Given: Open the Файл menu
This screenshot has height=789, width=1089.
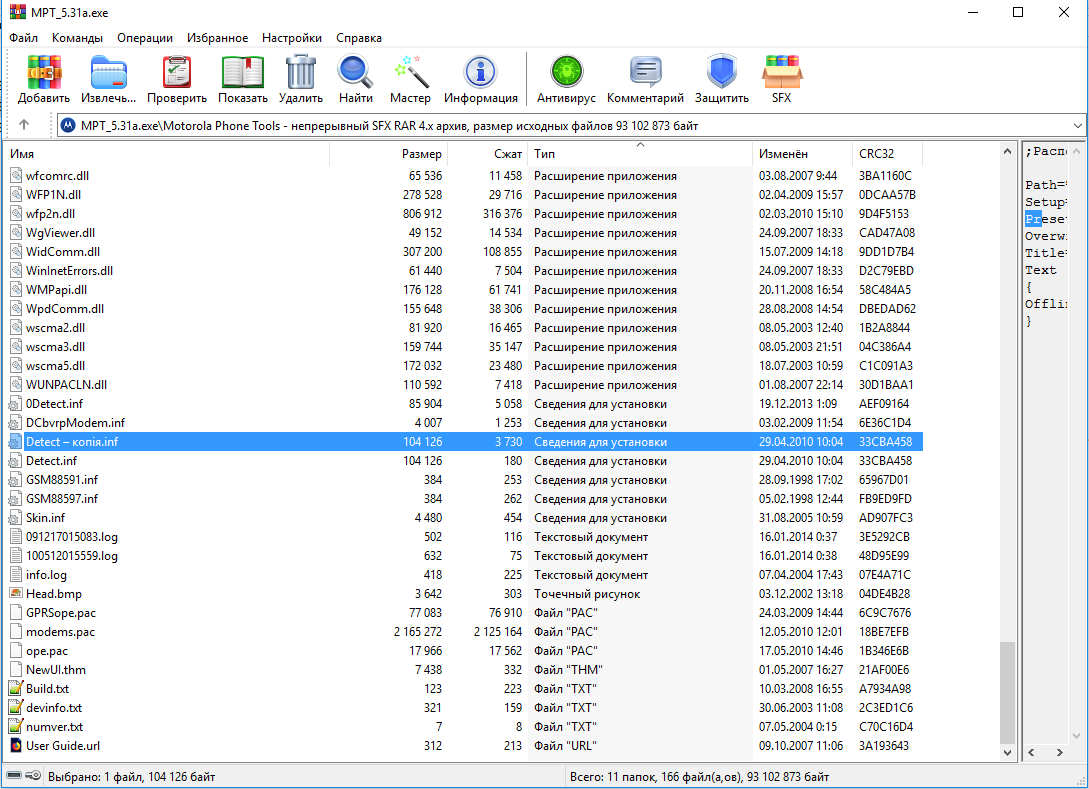Looking at the screenshot, I should coord(24,38).
